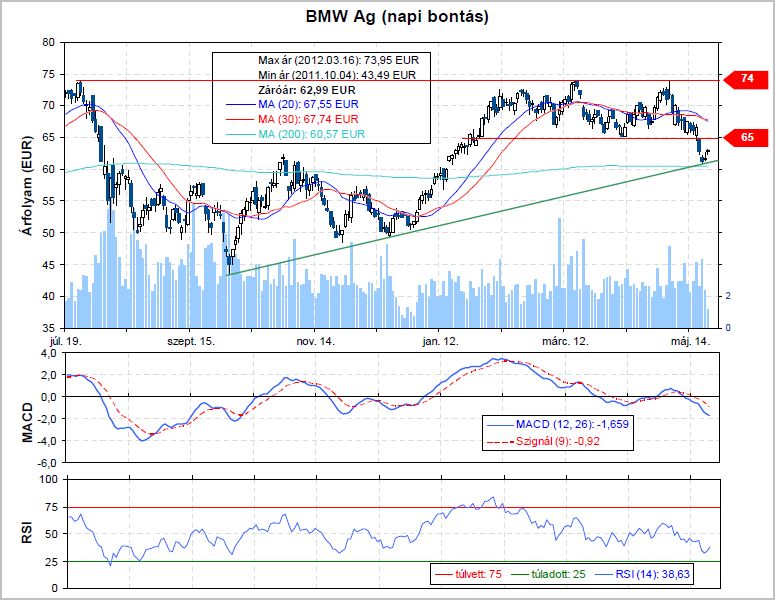Click the 4,0 label on MACD axis

click(50, 353)
